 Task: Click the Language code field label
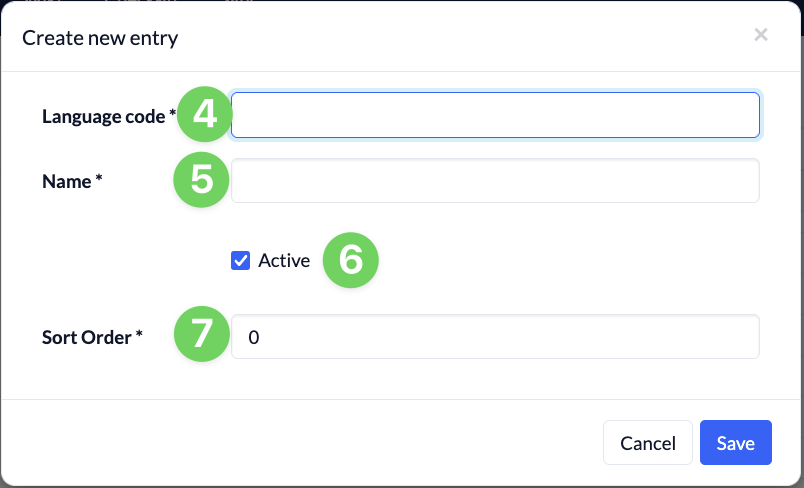(104, 116)
